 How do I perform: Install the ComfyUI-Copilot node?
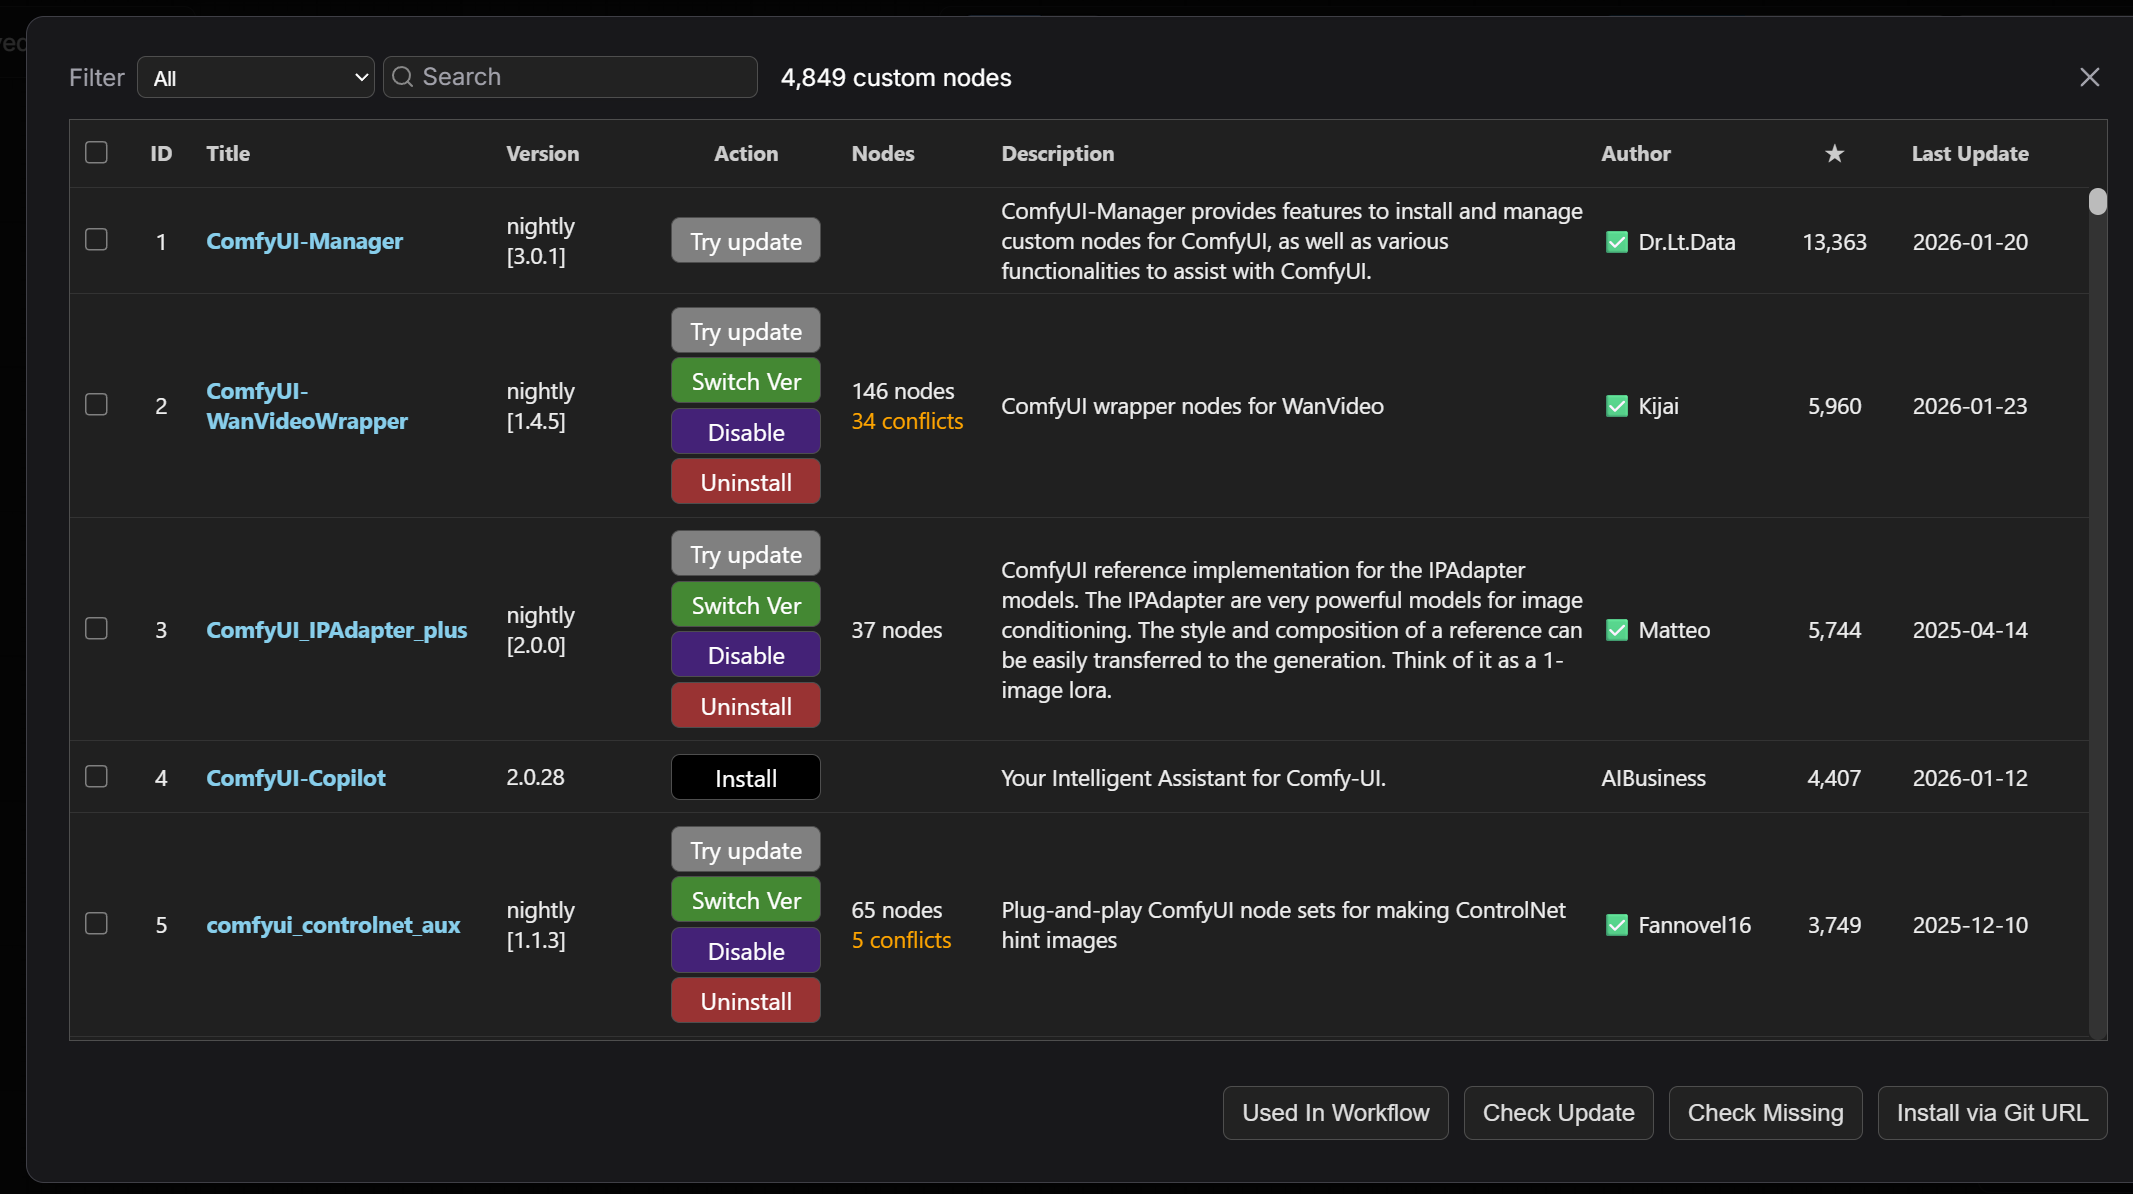coord(745,778)
